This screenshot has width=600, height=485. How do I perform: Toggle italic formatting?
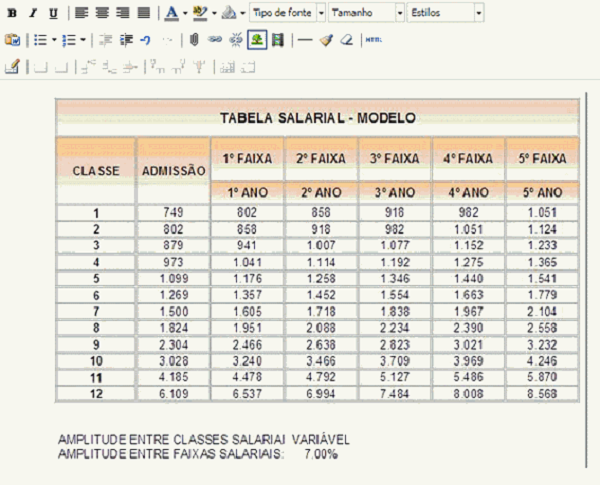point(32,13)
